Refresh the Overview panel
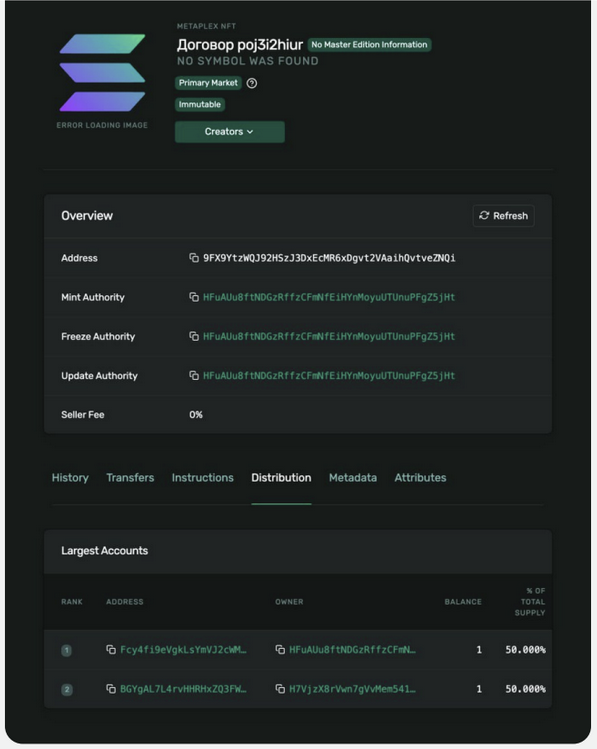This screenshot has width=597, height=749. 503,216
